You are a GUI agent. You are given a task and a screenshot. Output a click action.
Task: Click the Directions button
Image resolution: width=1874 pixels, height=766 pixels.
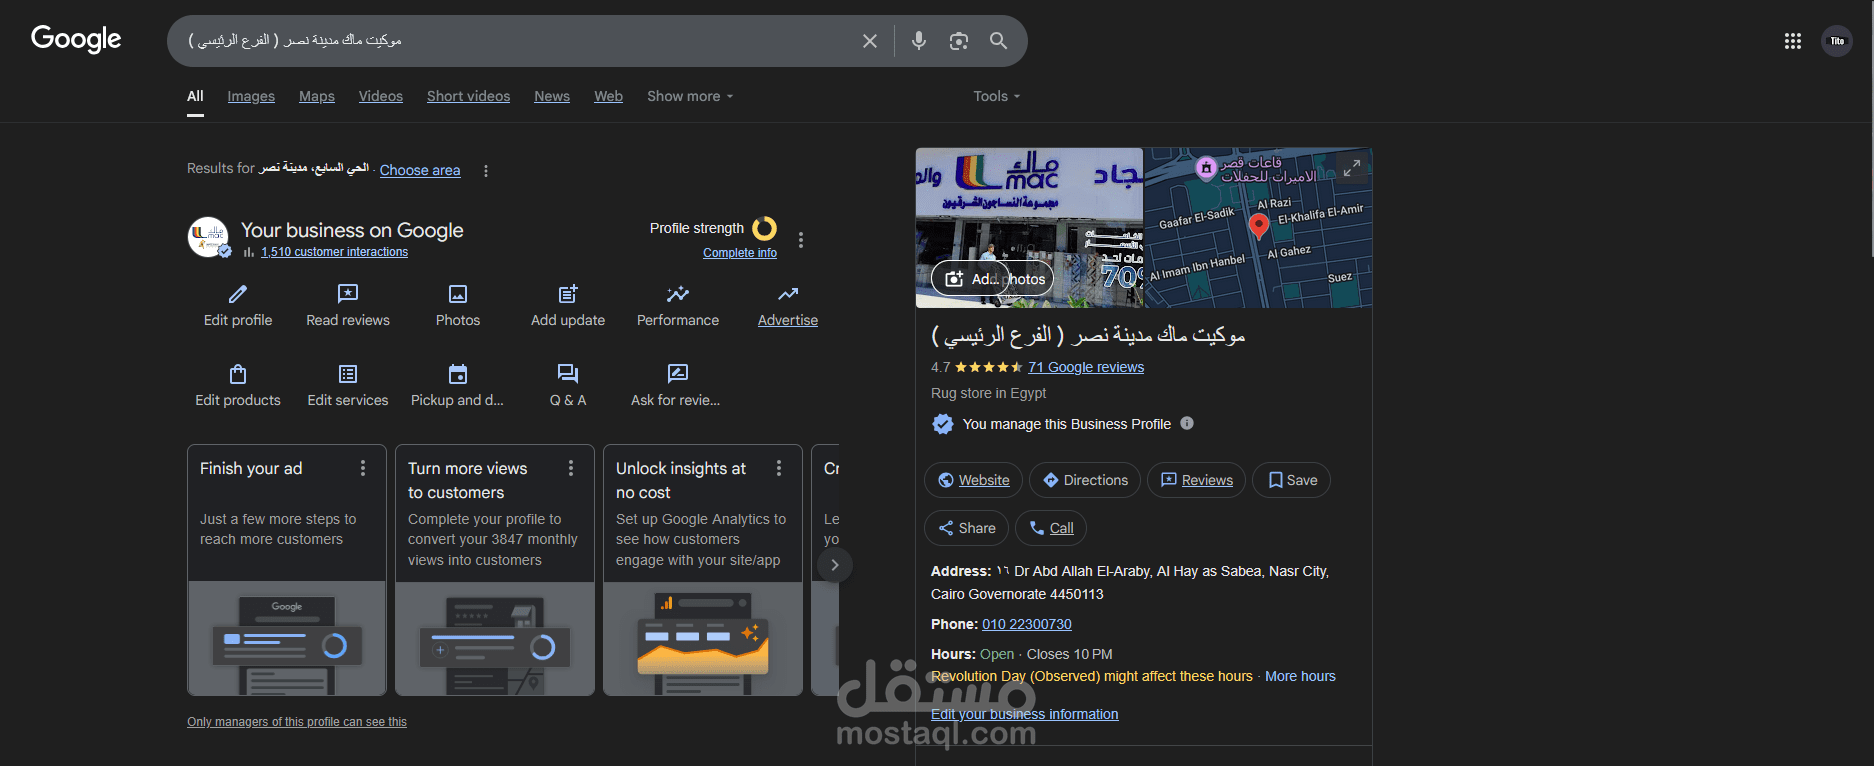[1085, 480]
